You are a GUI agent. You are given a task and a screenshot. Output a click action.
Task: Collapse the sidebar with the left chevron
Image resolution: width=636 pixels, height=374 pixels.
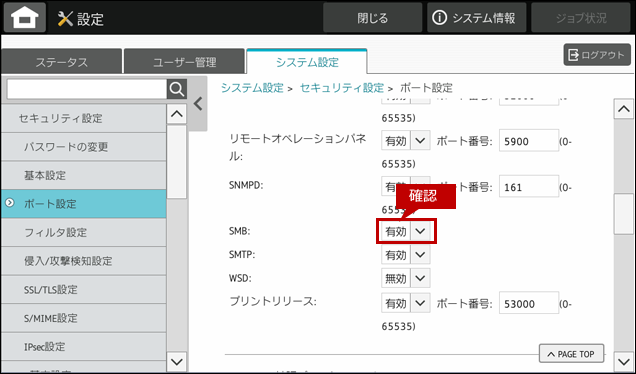pos(198,104)
